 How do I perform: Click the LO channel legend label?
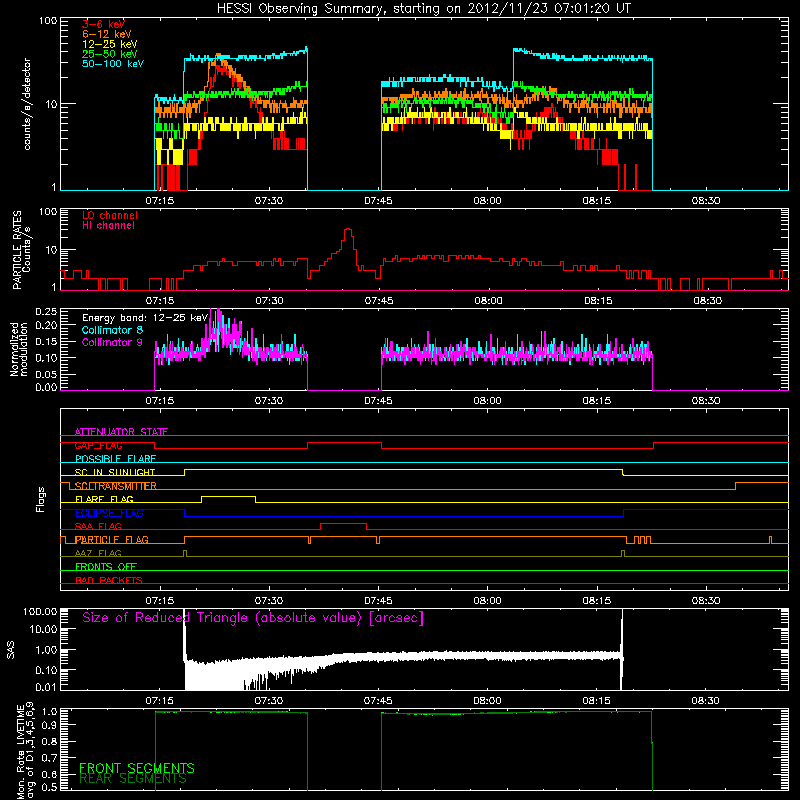pyautogui.click(x=110, y=216)
